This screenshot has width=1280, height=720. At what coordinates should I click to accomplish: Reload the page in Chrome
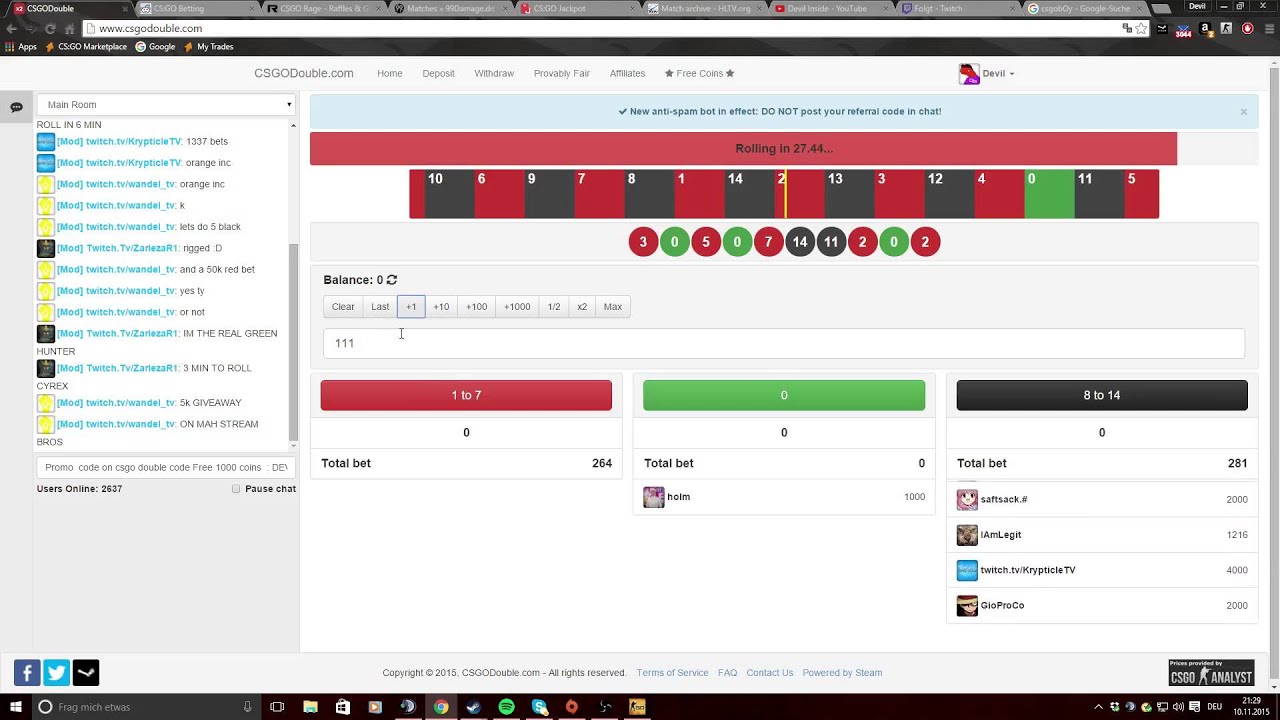pos(50,29)
